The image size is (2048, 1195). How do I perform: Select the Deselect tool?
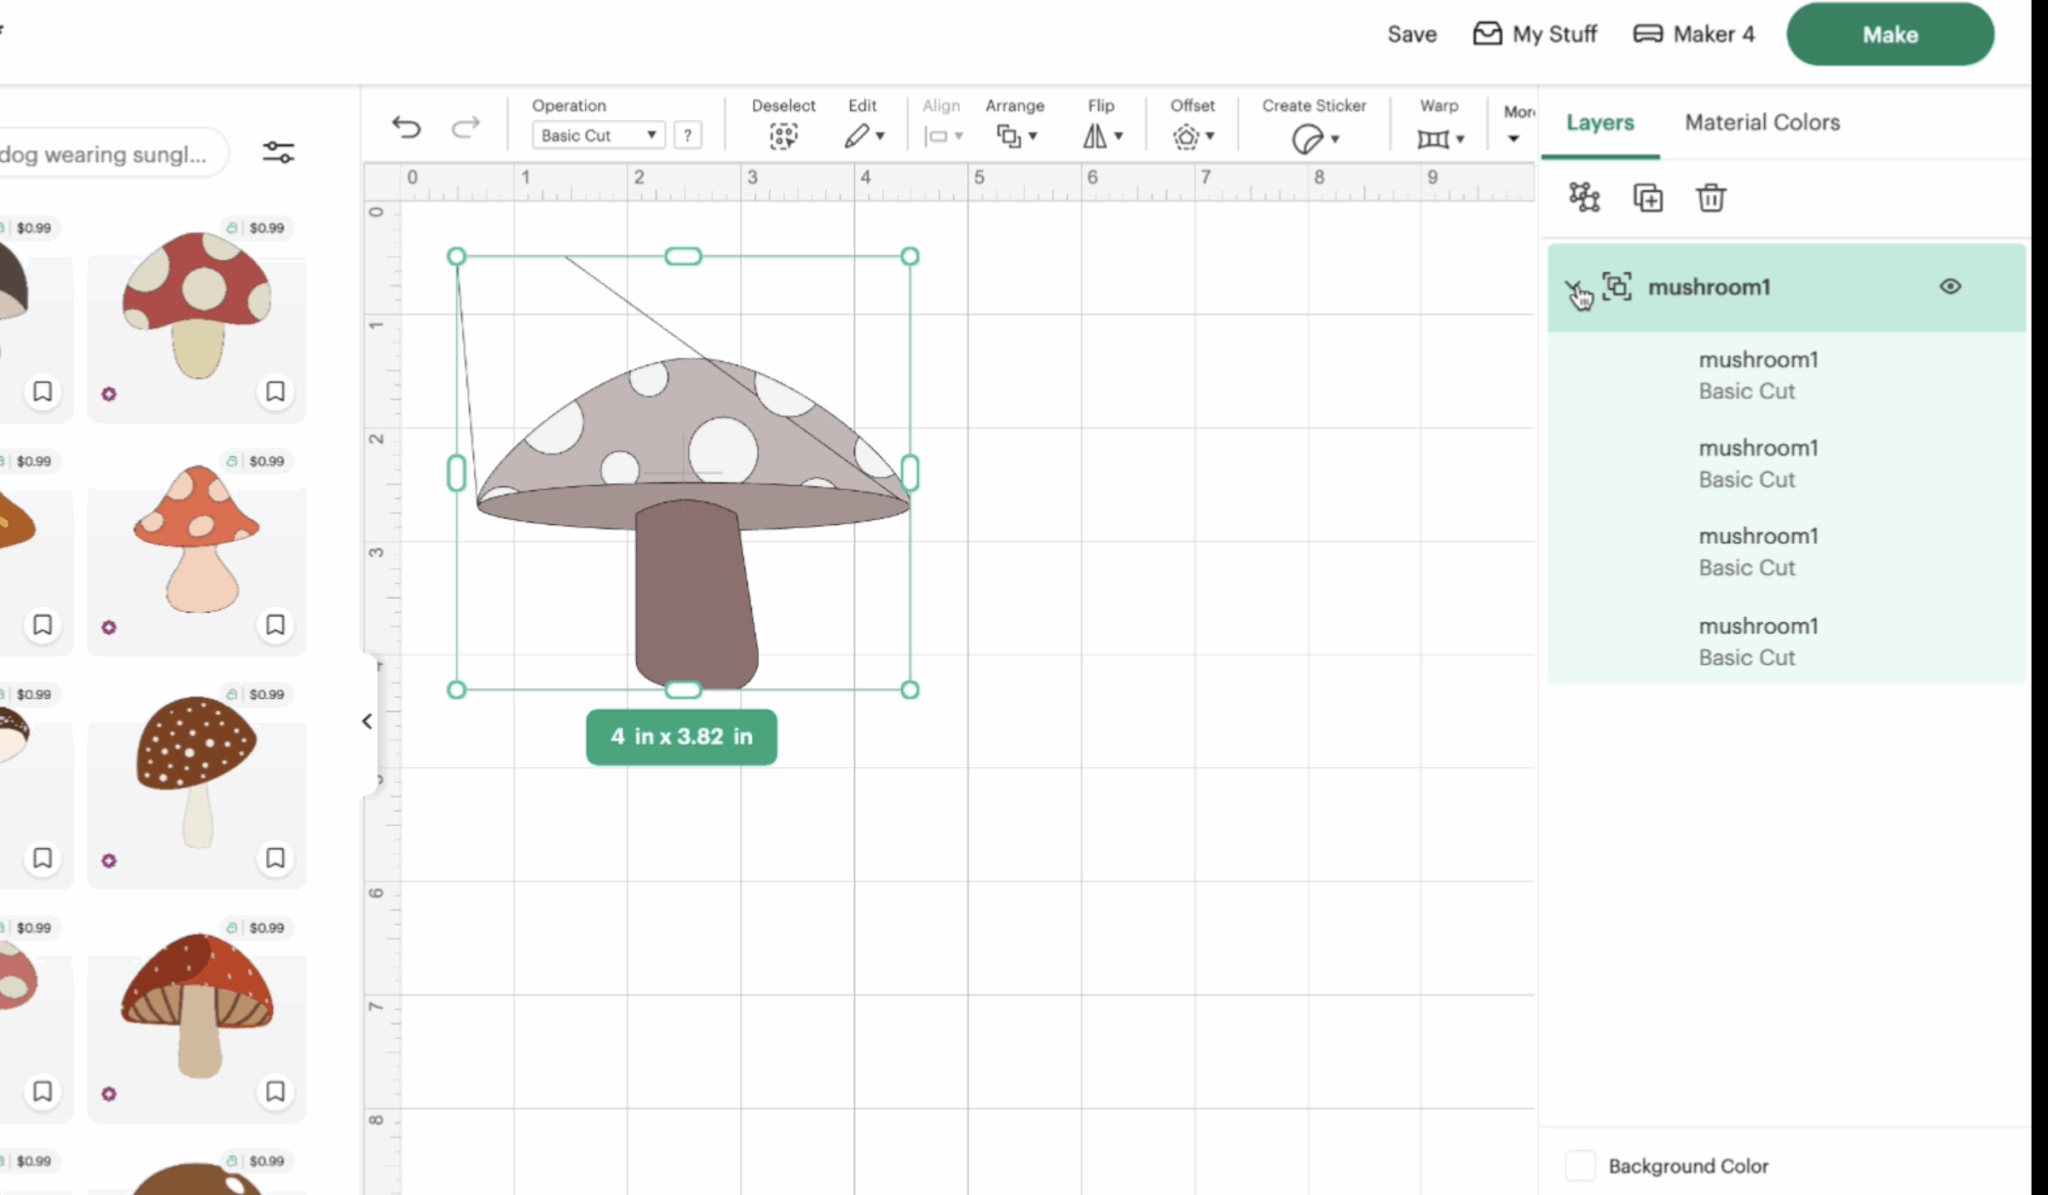pyautogui.click(x=784, y=137)
